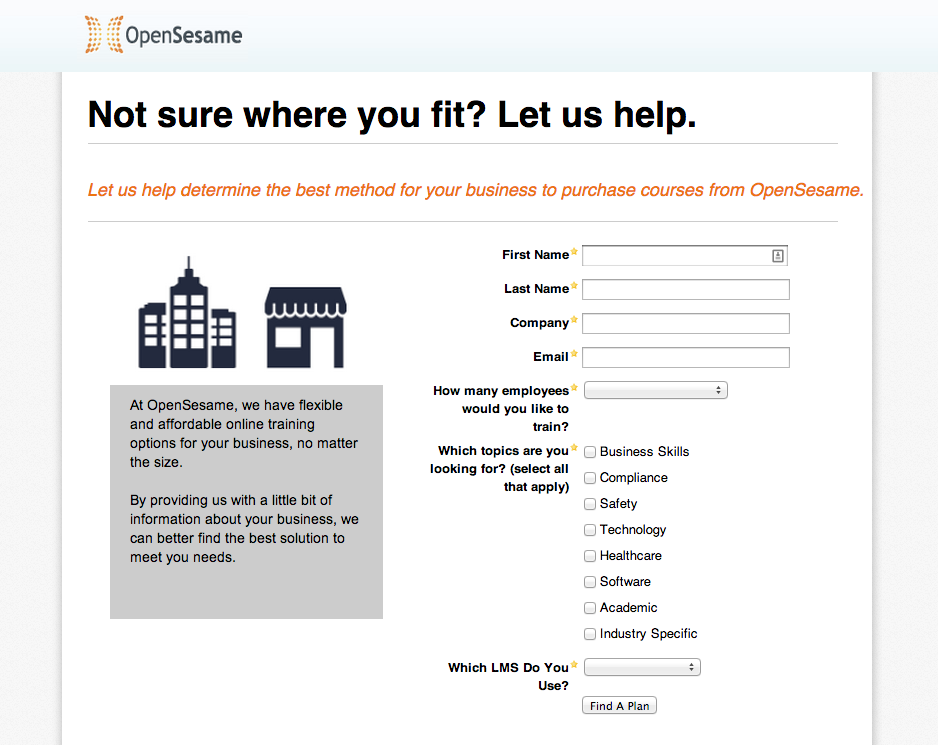Screen dimensions: 938x745
Task: Check the Business Skills checkbox
Action: pyautogui.click(x=590, y=452)
